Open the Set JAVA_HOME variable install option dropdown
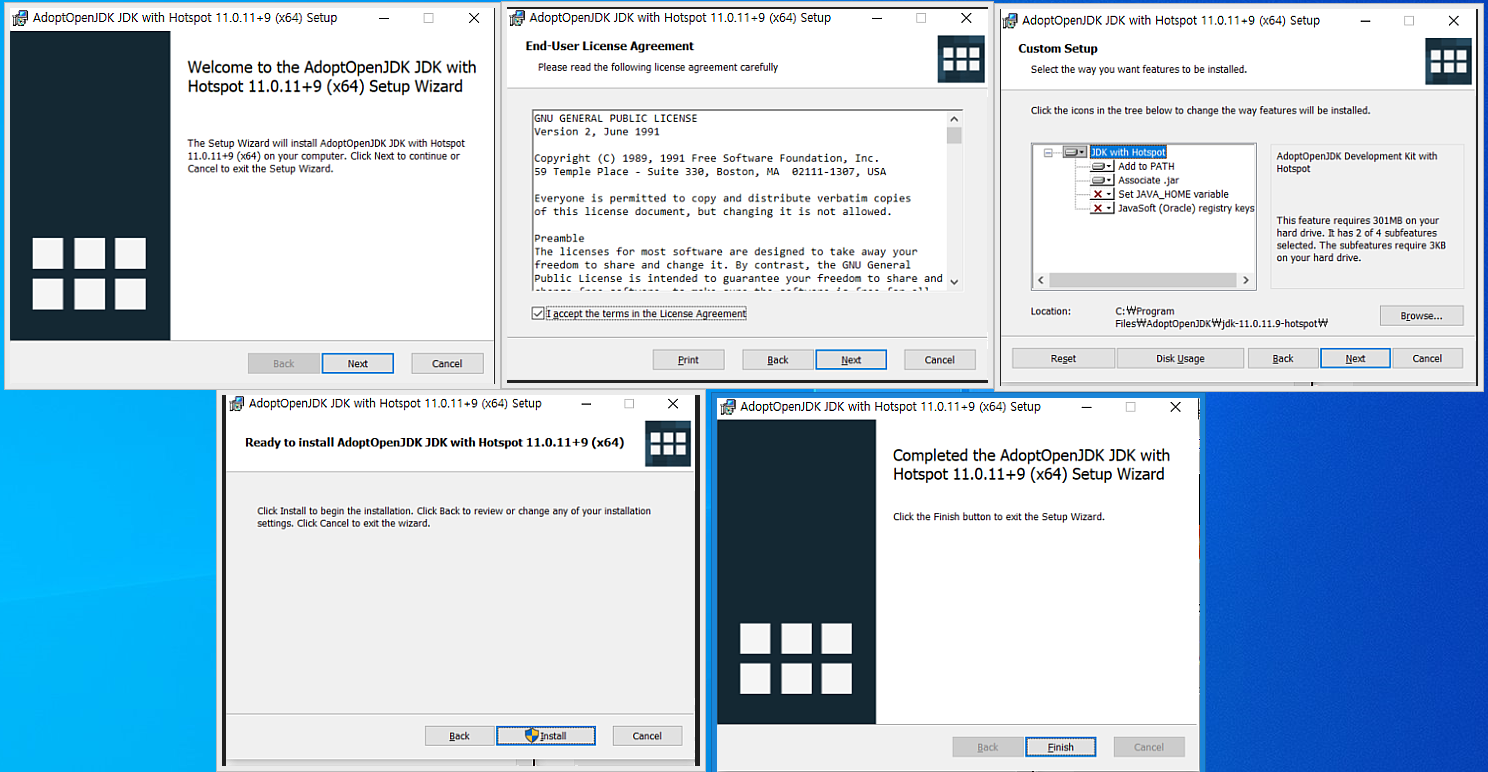The width and height of the screenshot is (1488, 772). click(1102, 194)
